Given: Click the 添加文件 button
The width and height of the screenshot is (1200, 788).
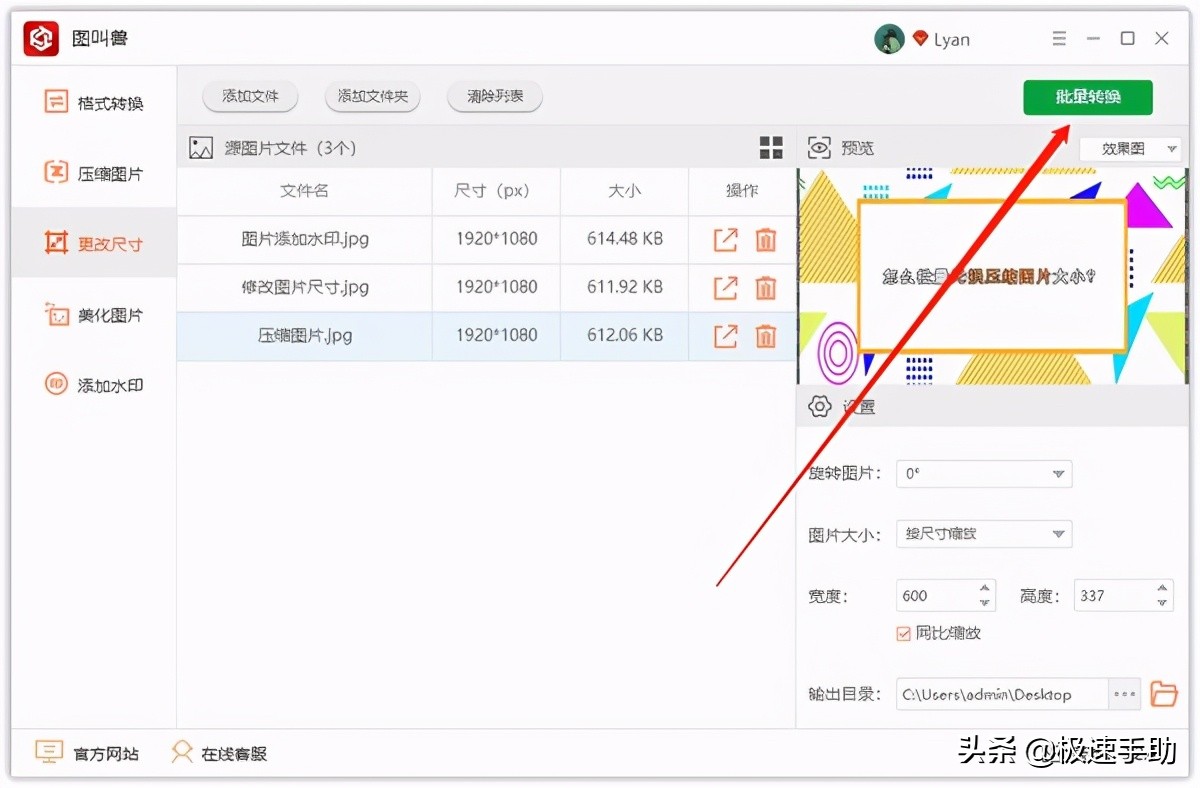Looking at the screenshot, I should (x=250, y=97).
